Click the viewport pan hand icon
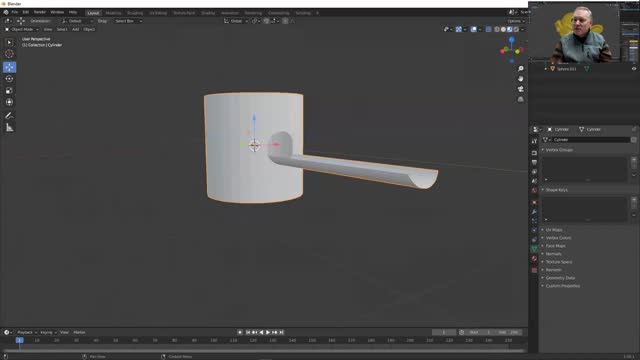 click(x=520, y=79)
